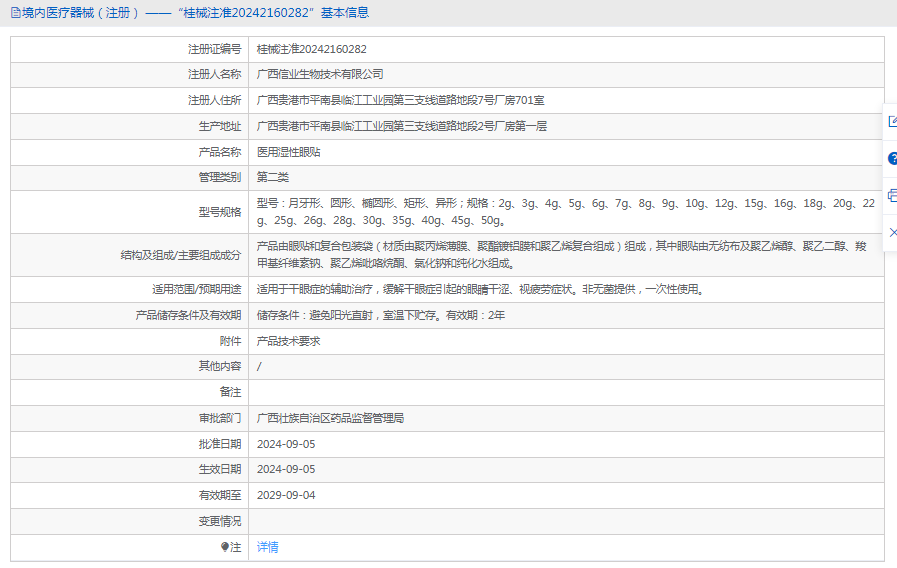The height and width of the screenshot is (568, 897).
Task: Click the edit/feedback icon in side toolbar
Action: pos(892,122)
